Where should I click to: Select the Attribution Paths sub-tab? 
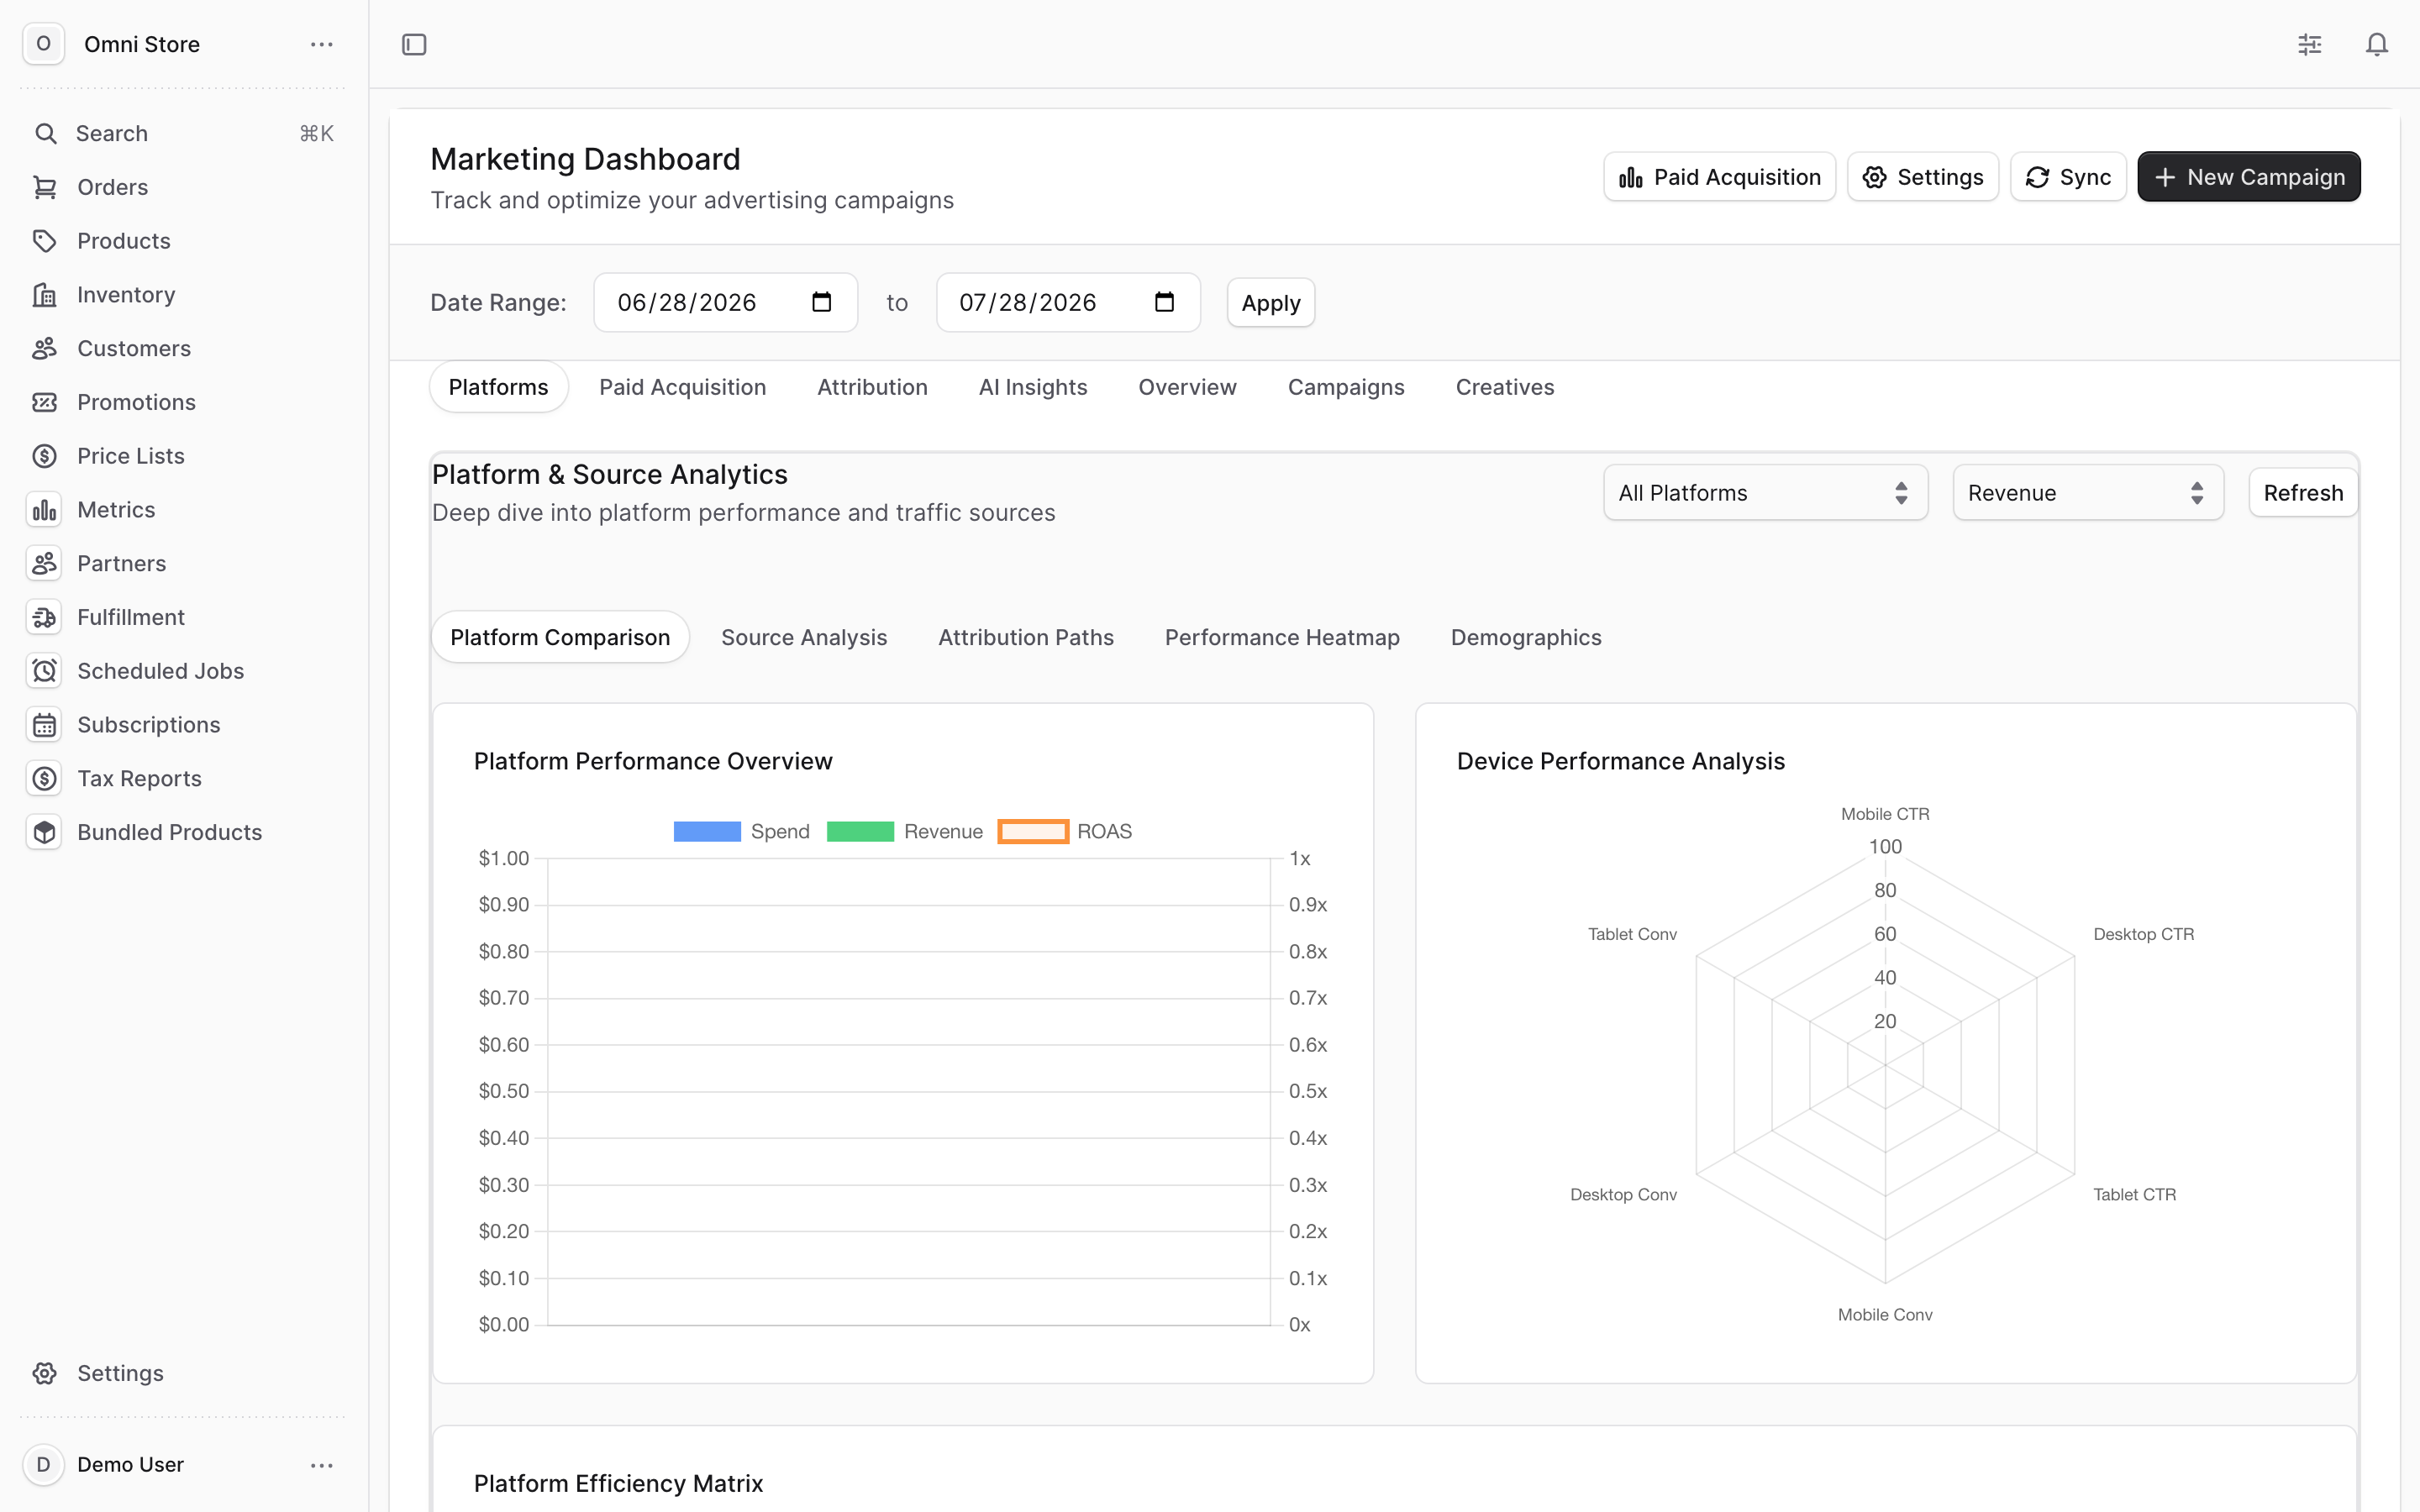(1026, 637)
